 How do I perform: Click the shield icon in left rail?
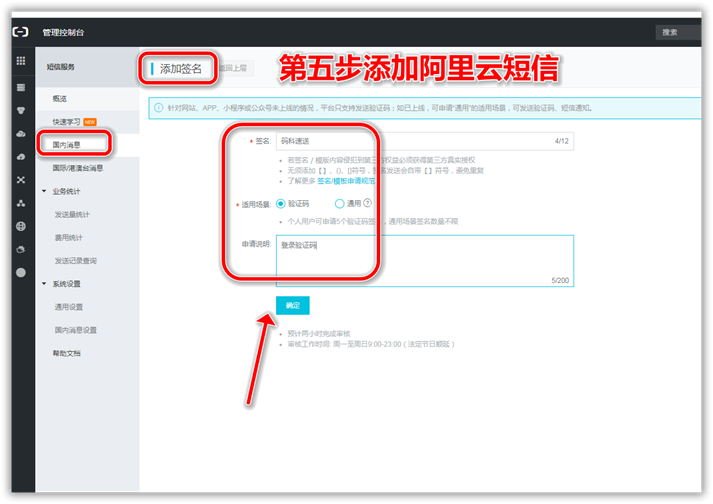click(x=21, y=111)
